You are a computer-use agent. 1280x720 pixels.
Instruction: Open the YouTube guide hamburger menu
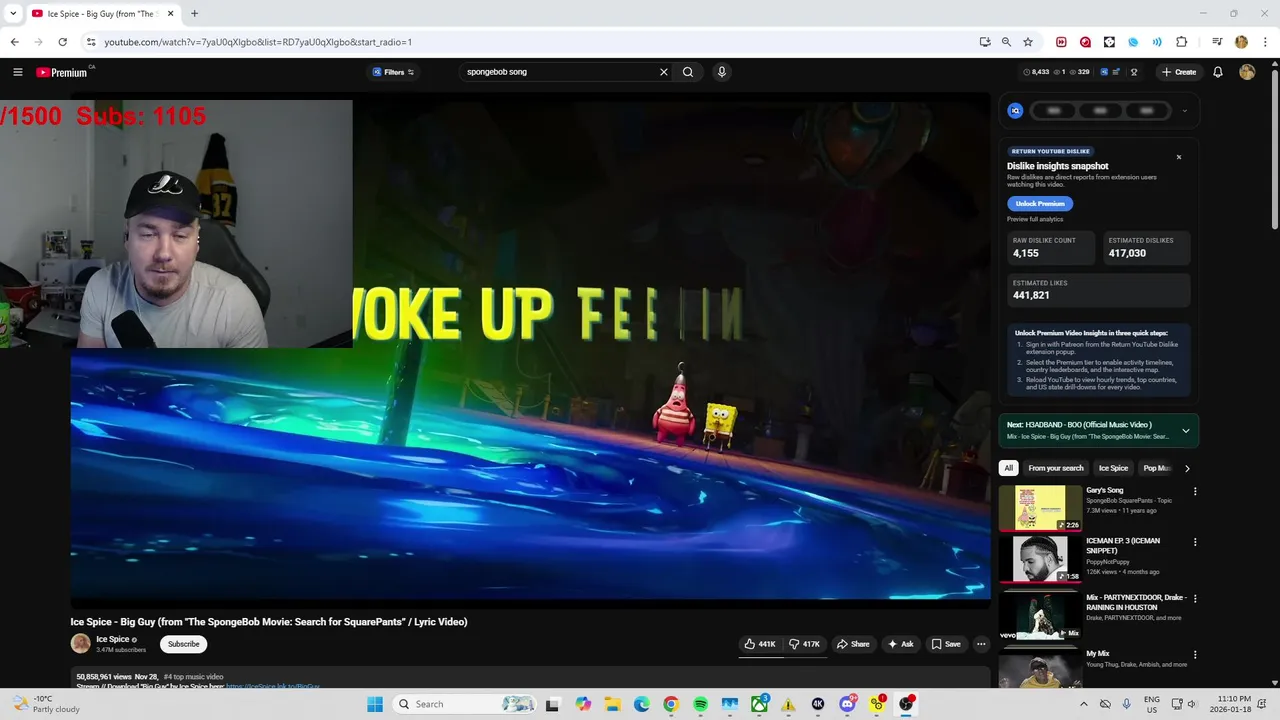click(17, 72)
